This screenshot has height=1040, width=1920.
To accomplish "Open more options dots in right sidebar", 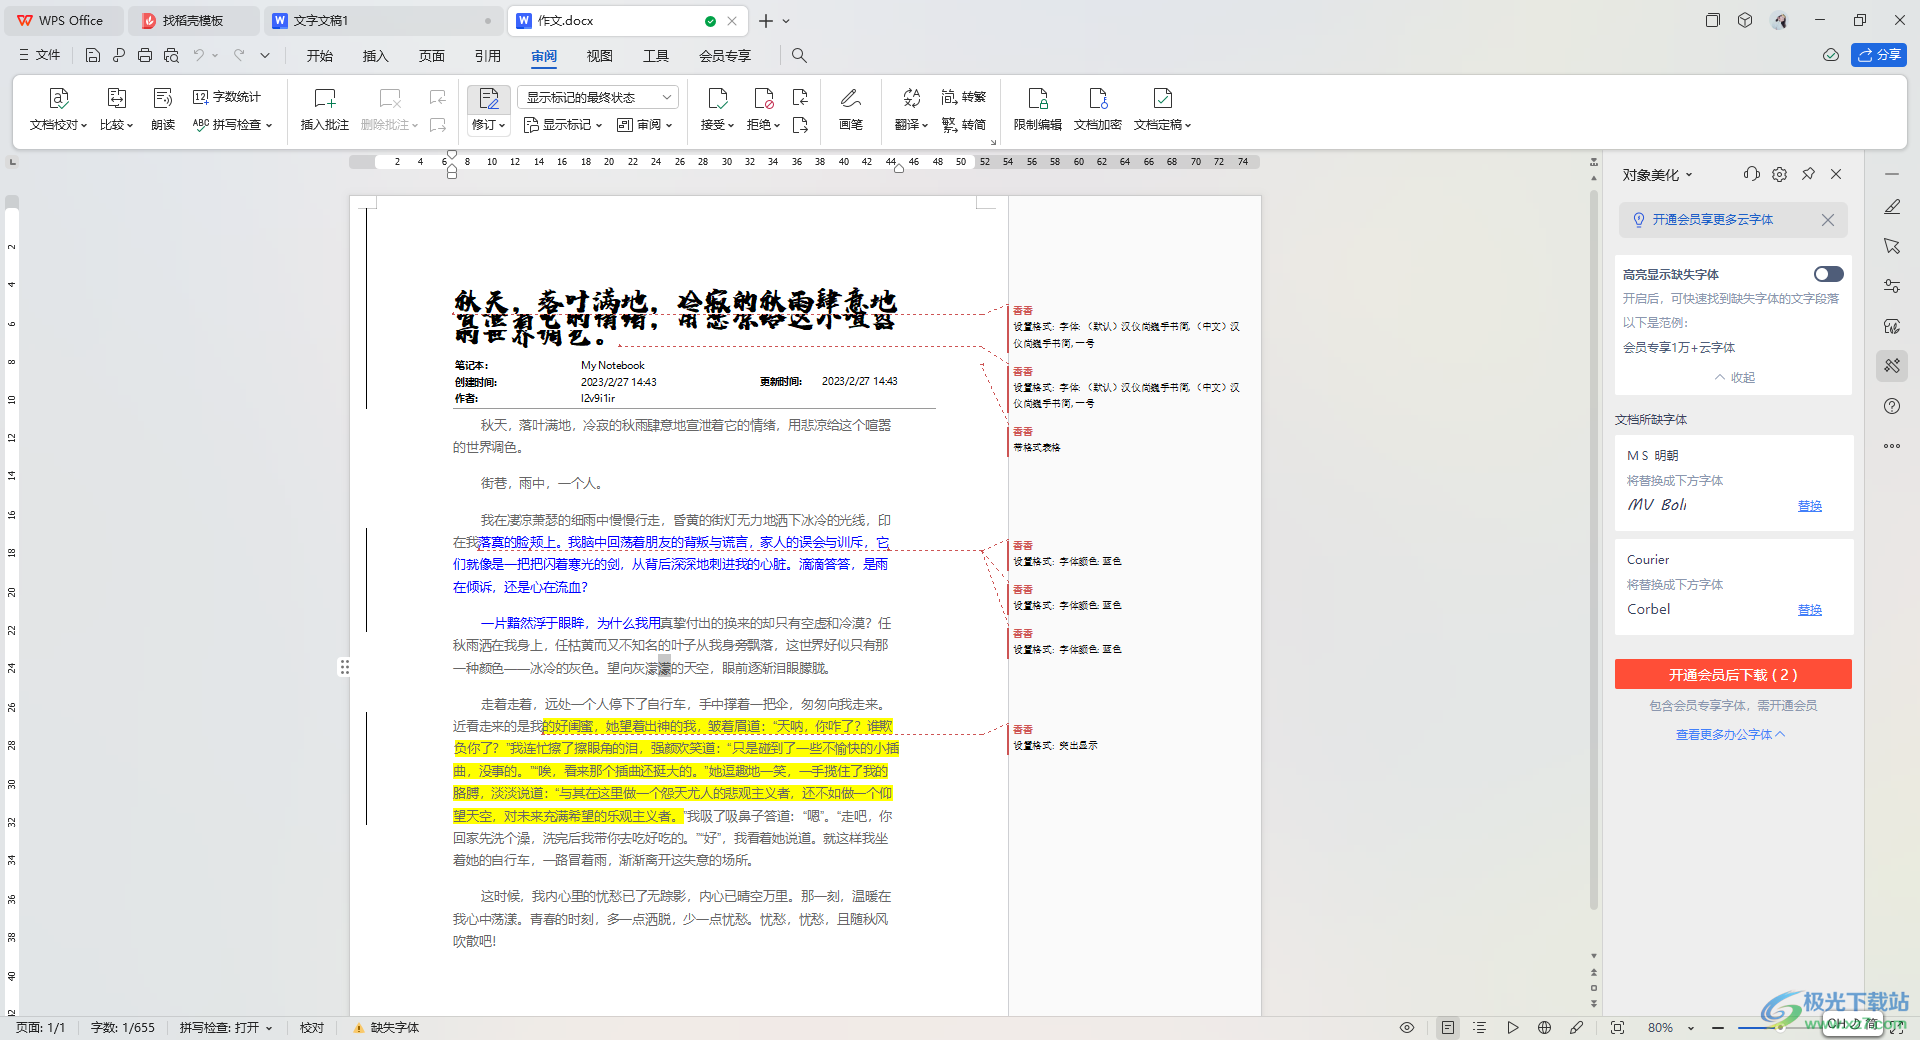I will click(x=1892, y=446).
